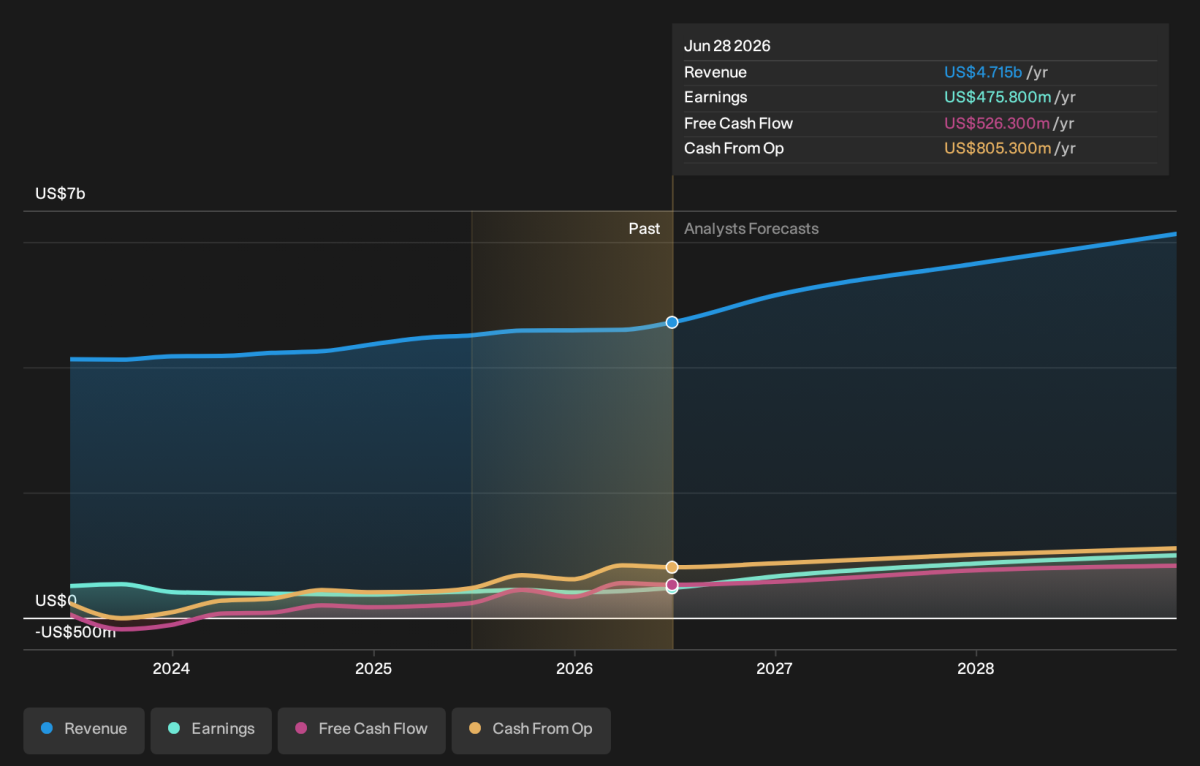The image size is (1200, 766).
Task: Click the 'Past' label on the chart
Action: pyautogui.click(x=644, y=229)
